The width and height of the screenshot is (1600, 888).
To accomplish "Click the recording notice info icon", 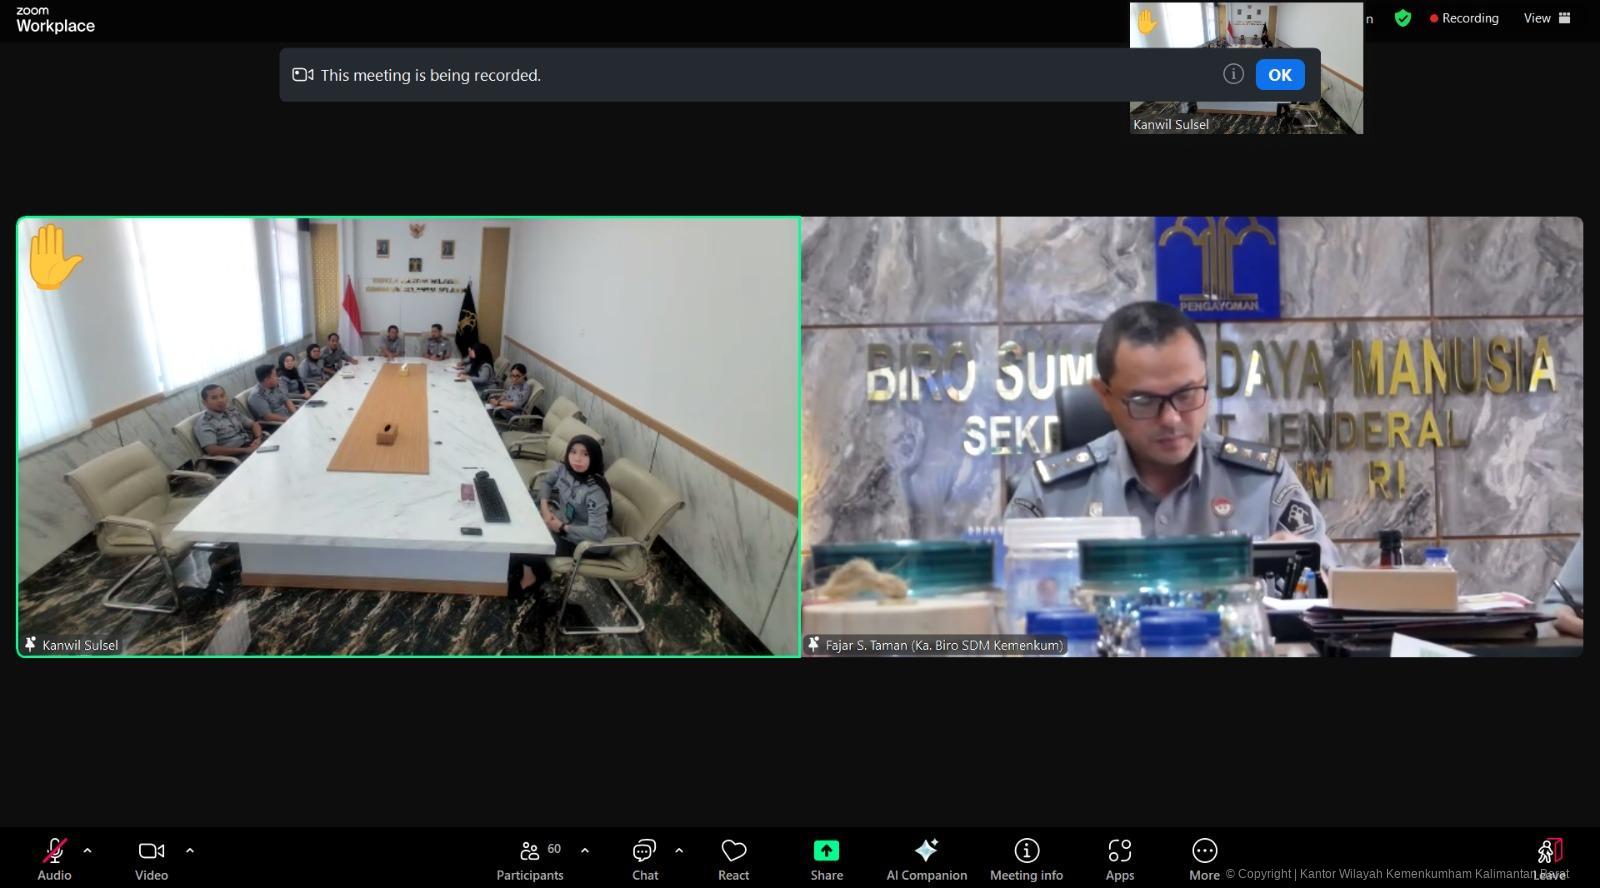I will point(1233,74).
